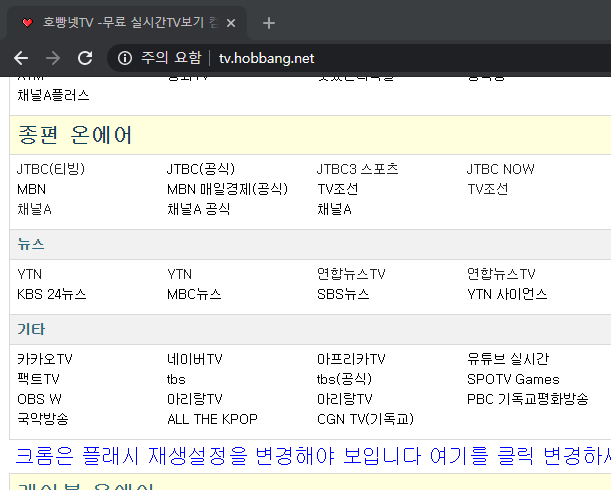Open the JTBC3 스포츠 link
This screenshot has height=490, width=611.
pos(357,169)
